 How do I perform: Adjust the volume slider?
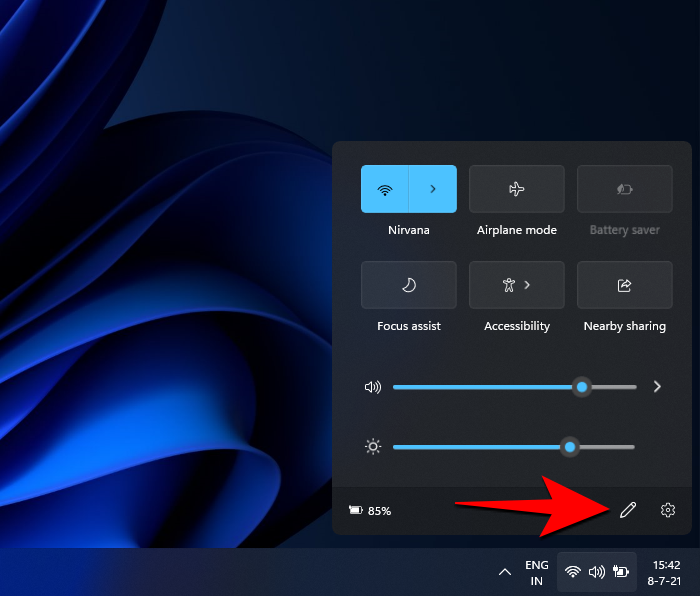coord(515,387)
